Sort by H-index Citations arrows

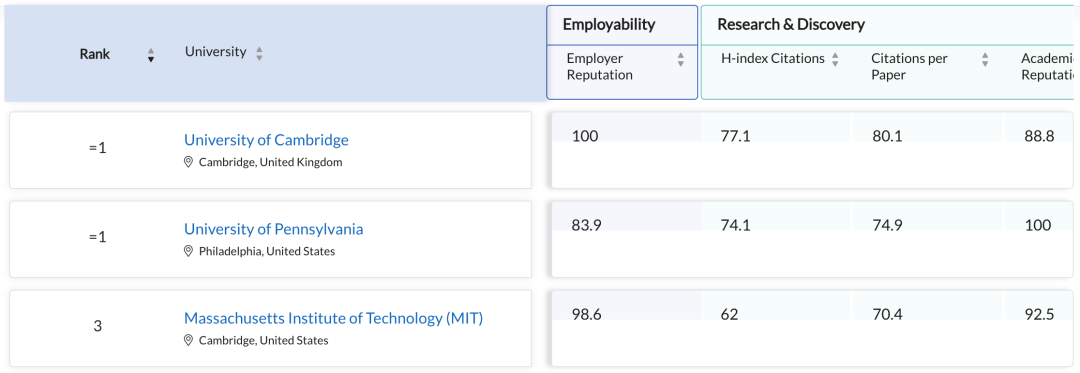tap(835, 60)
